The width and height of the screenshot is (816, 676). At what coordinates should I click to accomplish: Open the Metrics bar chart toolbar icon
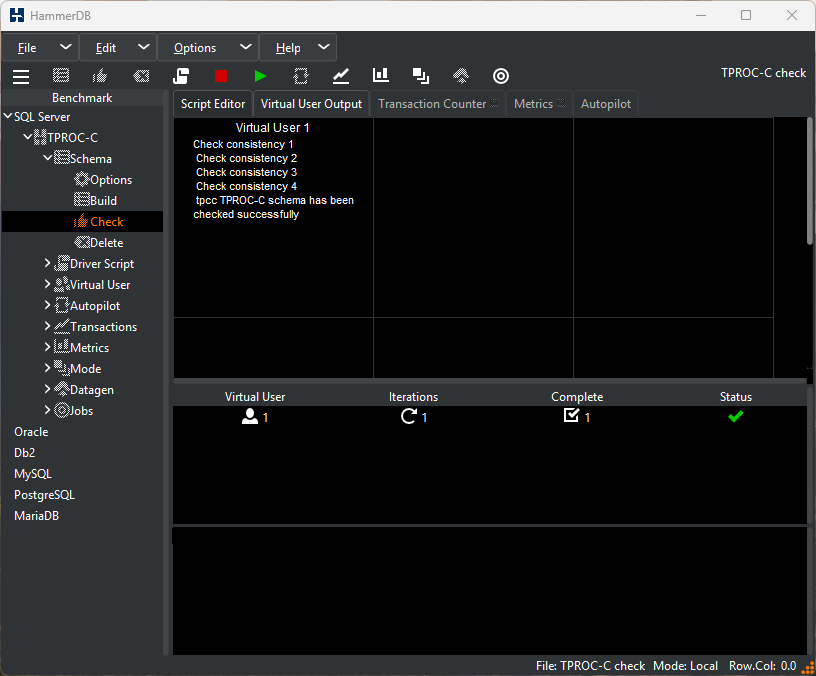[x=381, y=75]
